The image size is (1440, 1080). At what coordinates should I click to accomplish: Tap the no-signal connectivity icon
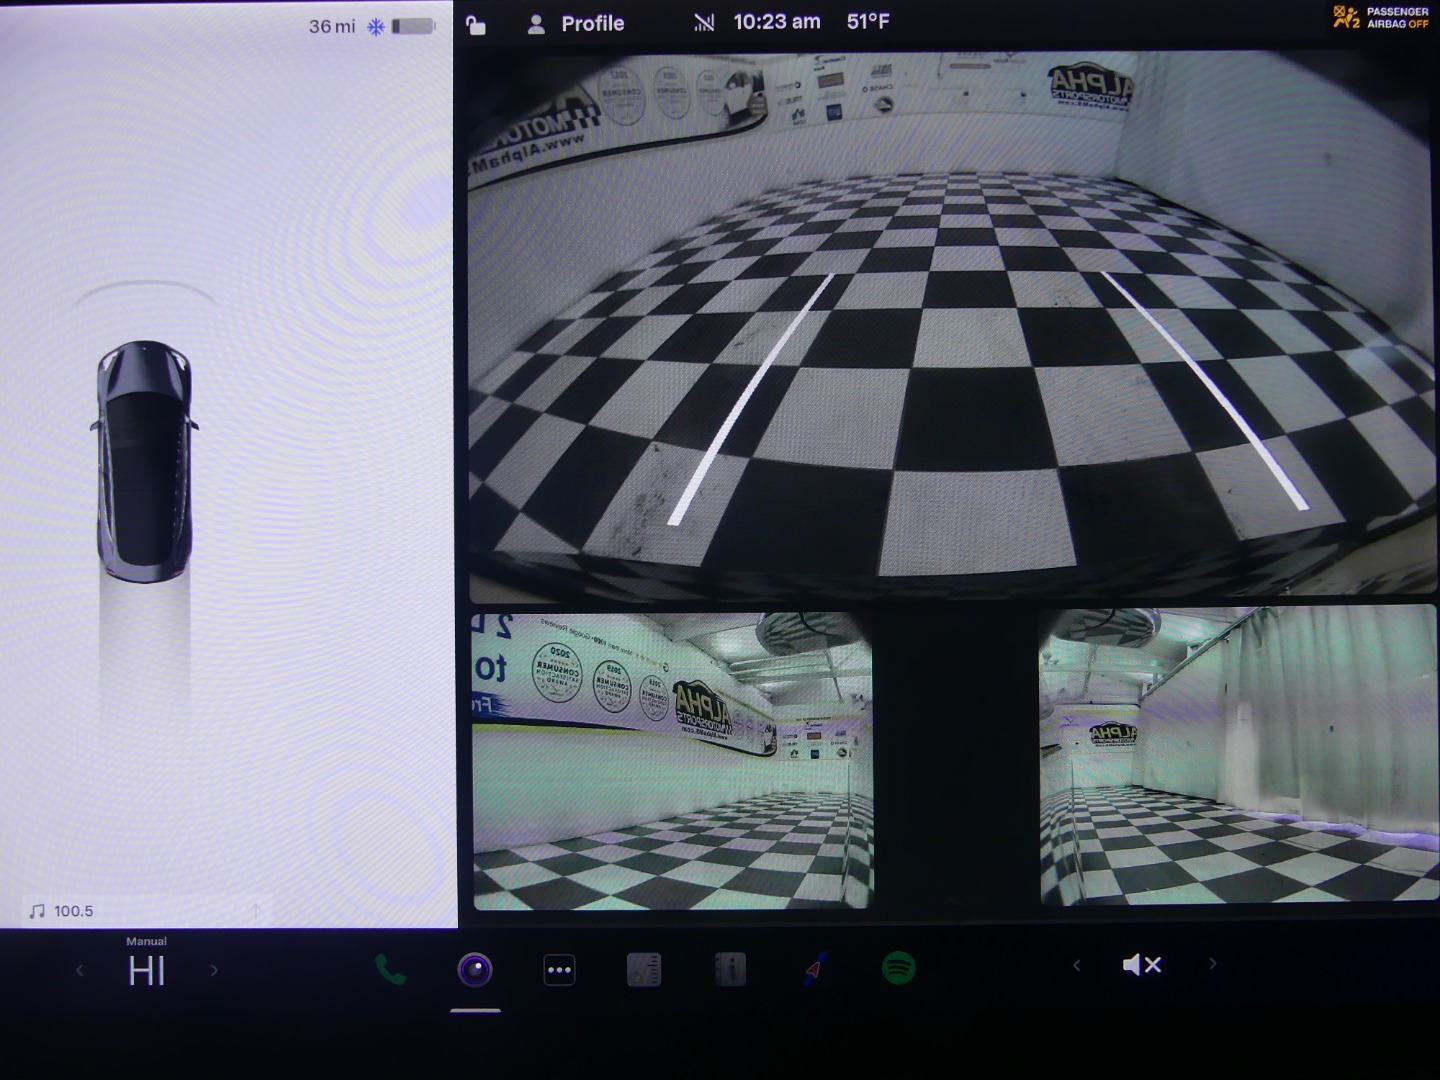[x=704, y=23]
